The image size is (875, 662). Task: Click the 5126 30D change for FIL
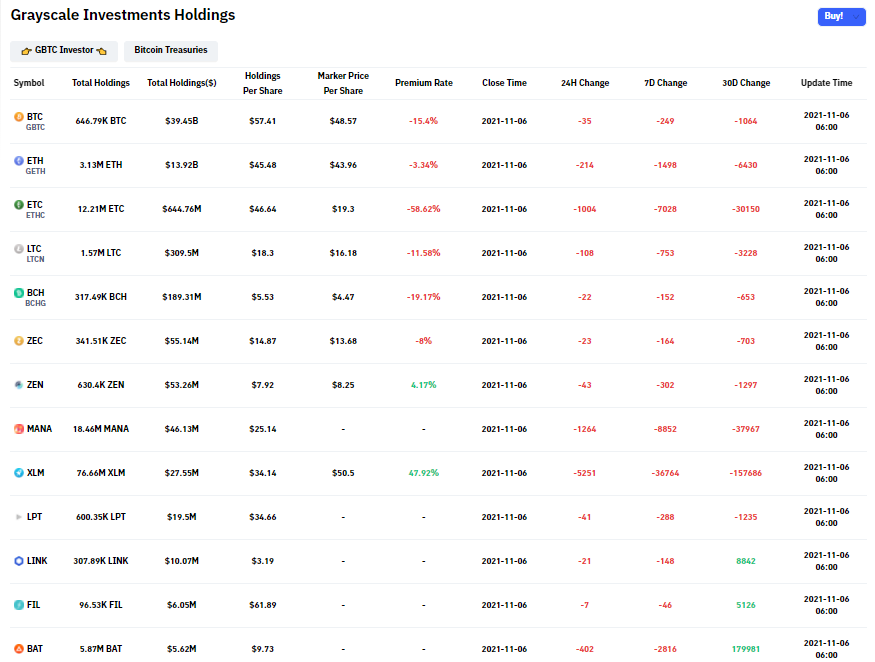746,606
